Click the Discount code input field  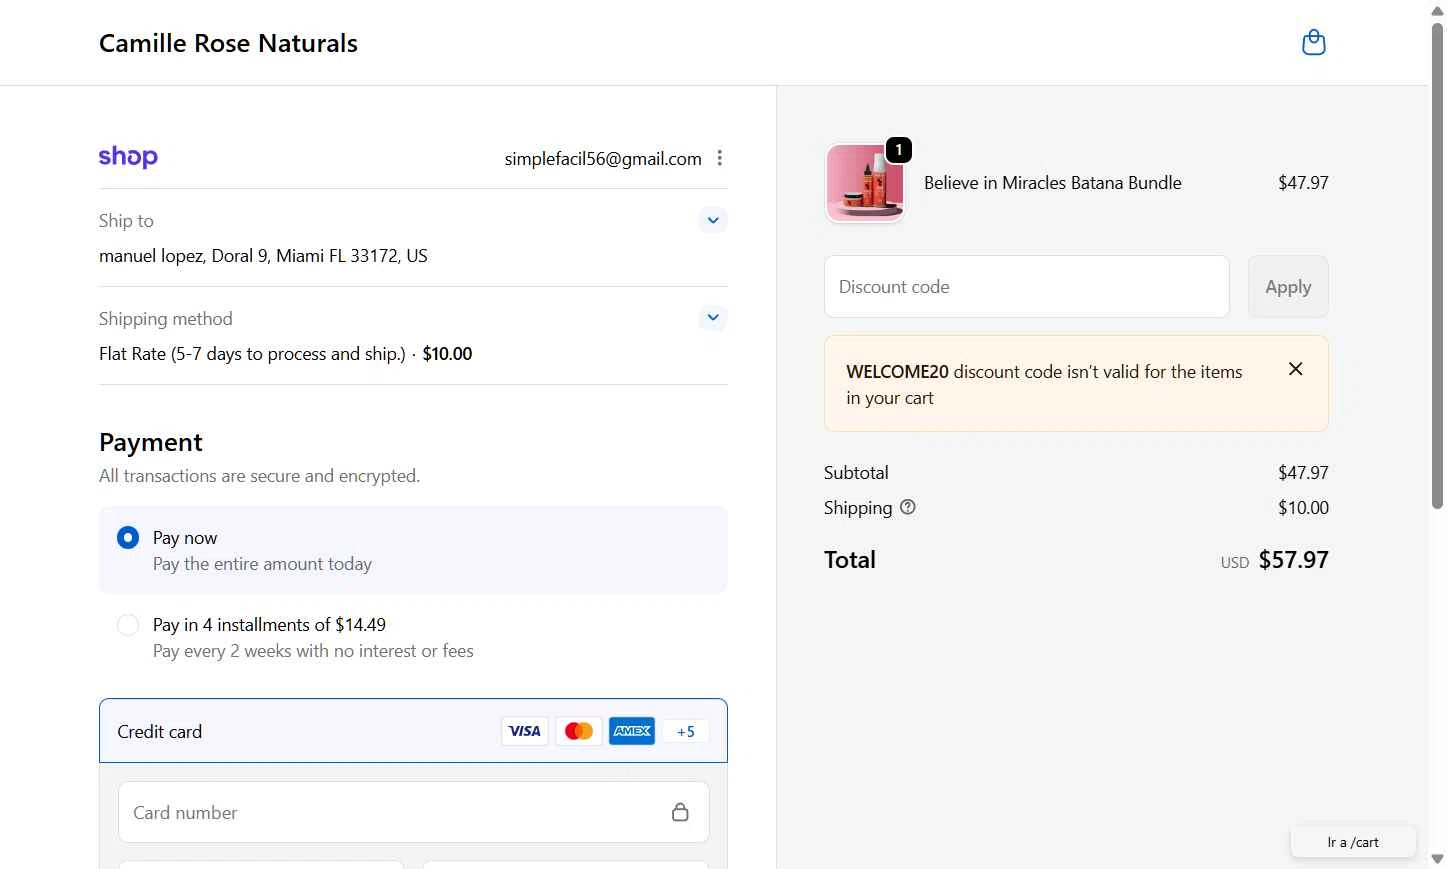point(1027,287)
